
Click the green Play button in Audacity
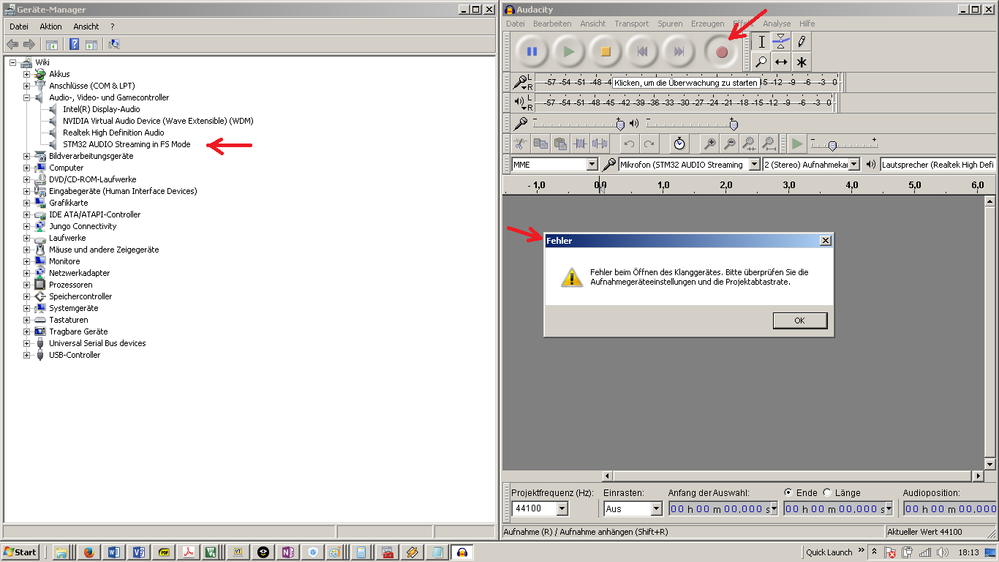568,52
